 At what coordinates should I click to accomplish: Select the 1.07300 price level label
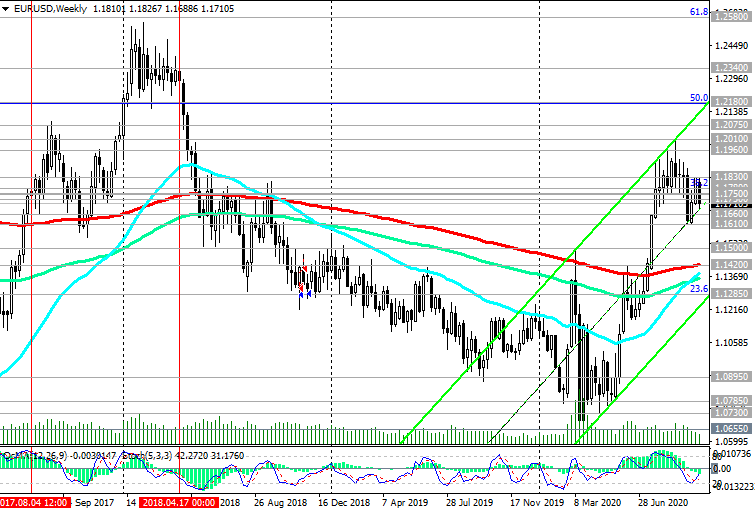(x=732, y=412)
